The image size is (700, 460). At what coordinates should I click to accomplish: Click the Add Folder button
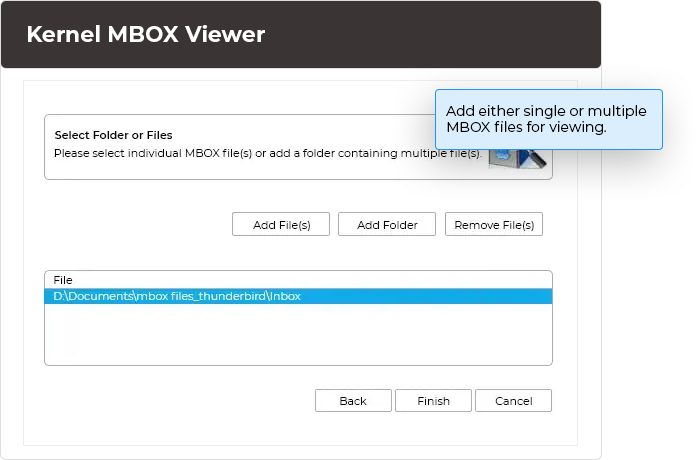tap(387, 224)
